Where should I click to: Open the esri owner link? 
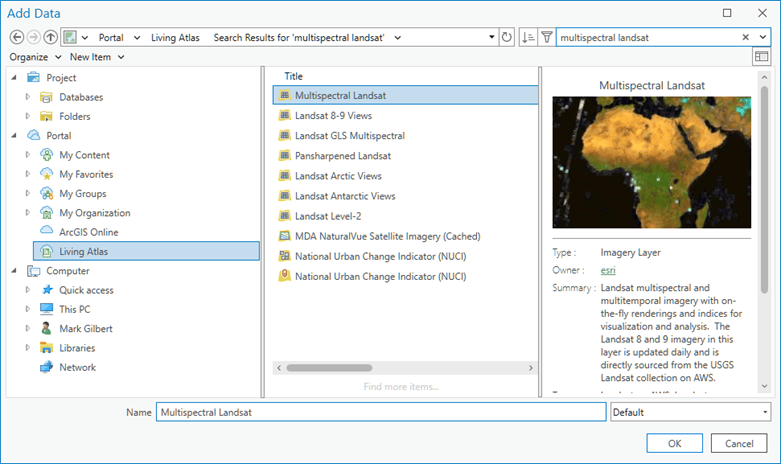tap(608, 270)
